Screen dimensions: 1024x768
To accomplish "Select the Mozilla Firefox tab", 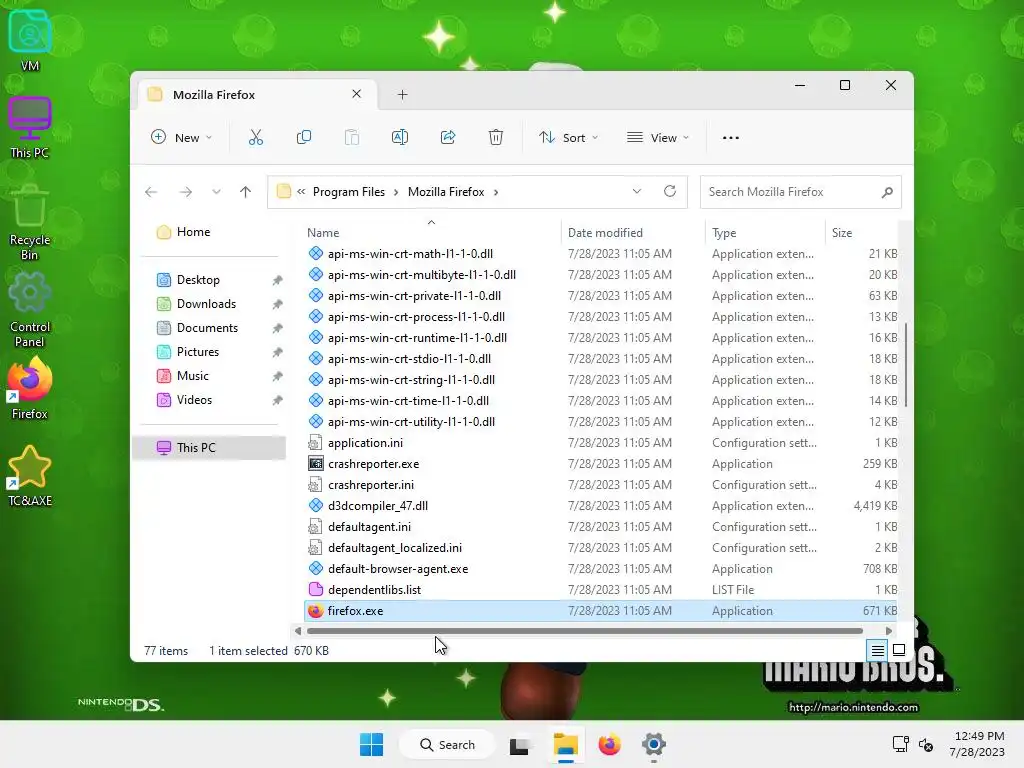I will pos(255,95).
